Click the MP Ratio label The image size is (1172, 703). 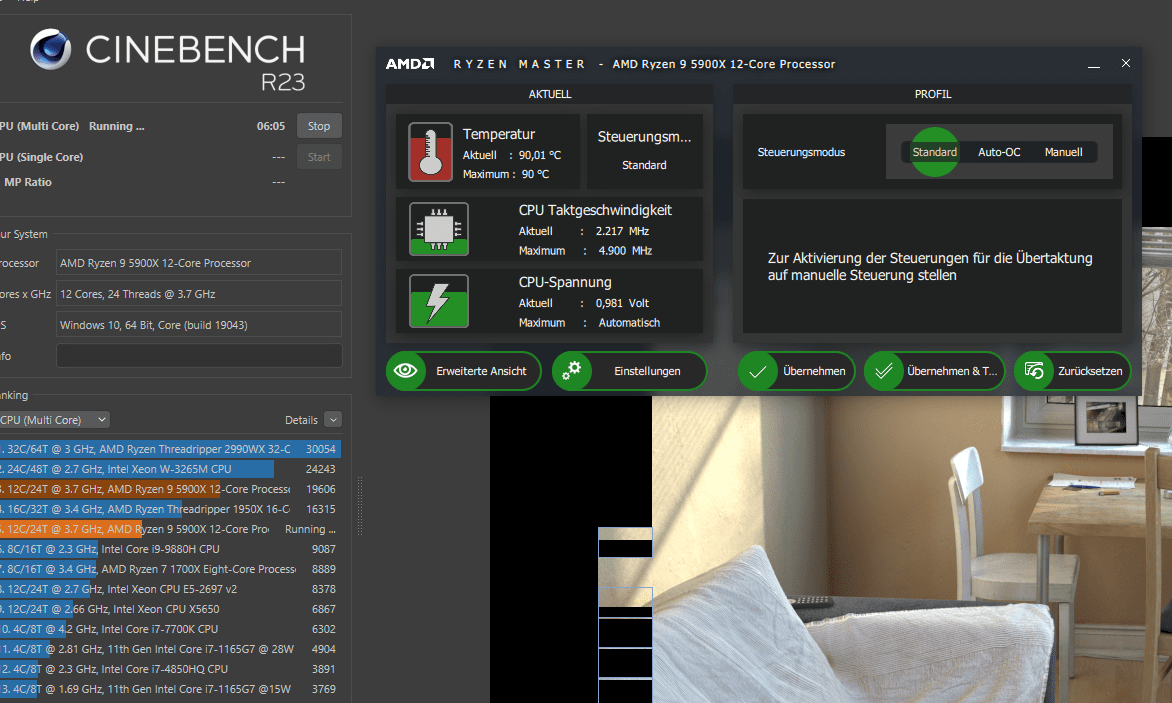pyautogui.click(x=28, y=182)
